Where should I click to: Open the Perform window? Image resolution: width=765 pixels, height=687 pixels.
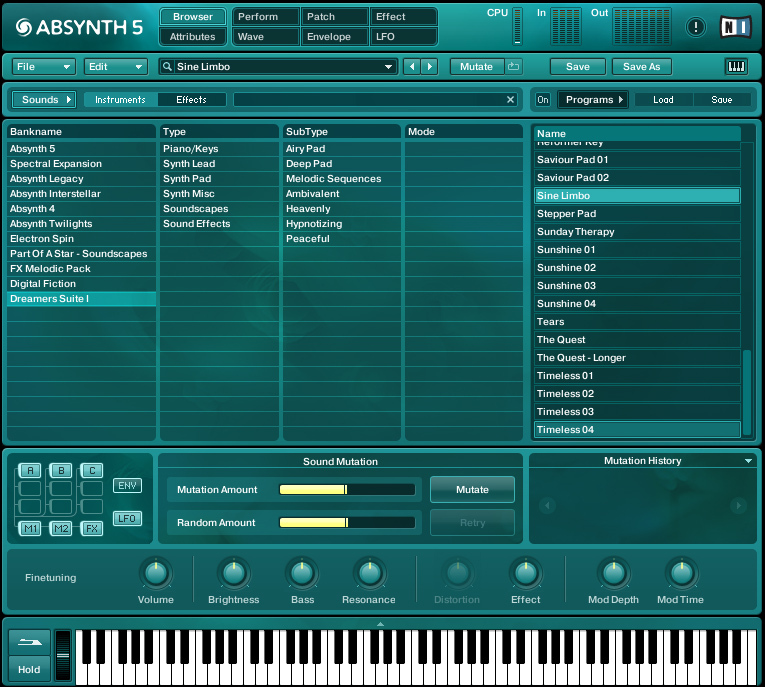266,17
